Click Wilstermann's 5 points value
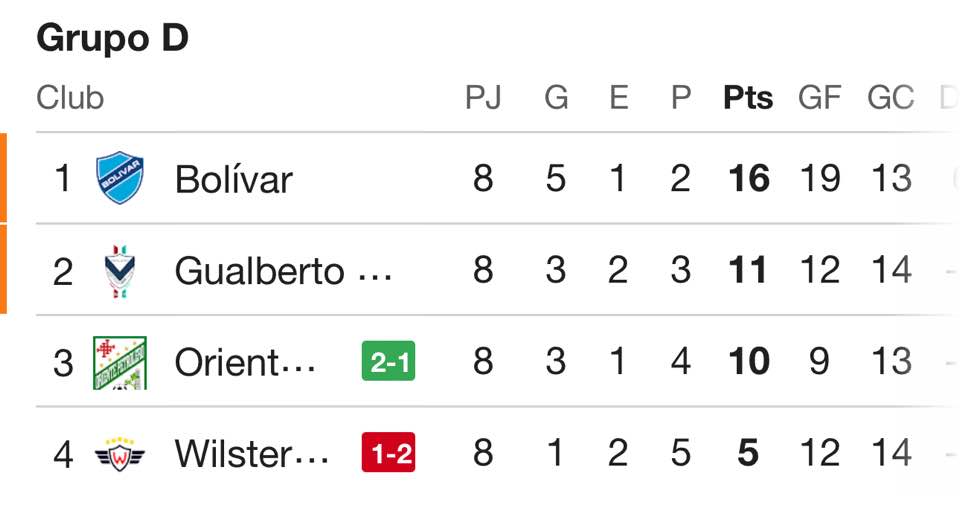The image size is (960, 517). 748,454
